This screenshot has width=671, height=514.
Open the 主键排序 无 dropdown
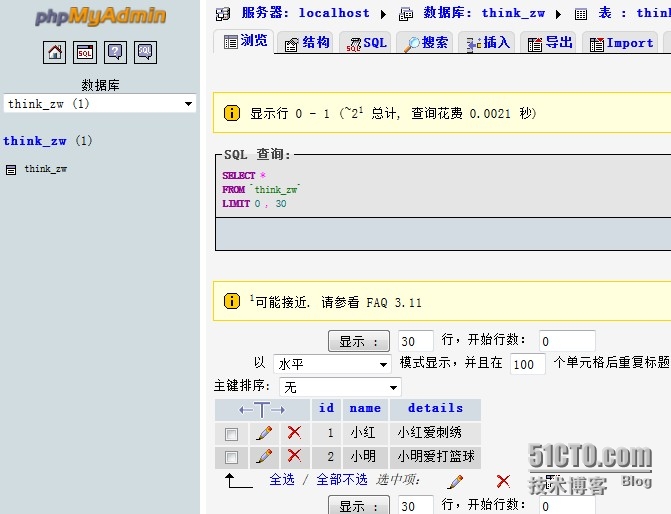pos(340,387)
